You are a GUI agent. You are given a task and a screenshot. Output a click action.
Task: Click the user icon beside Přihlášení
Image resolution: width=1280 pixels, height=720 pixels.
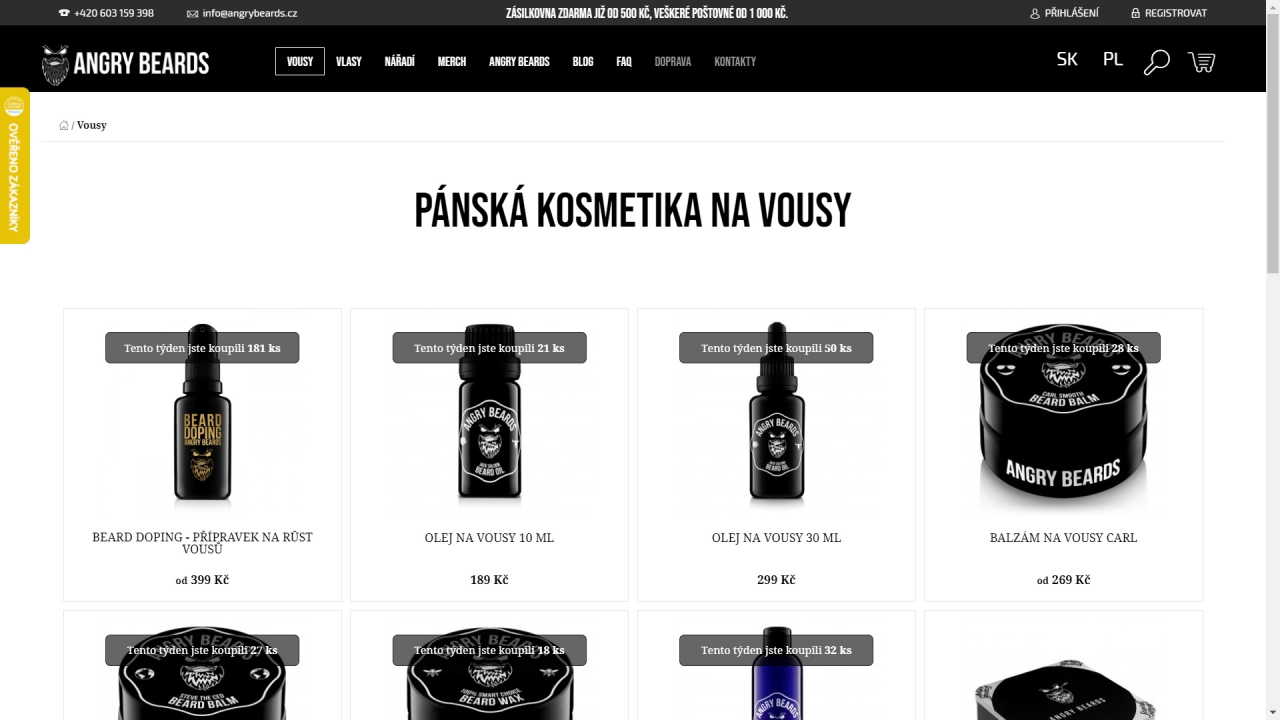point(1035,13)
